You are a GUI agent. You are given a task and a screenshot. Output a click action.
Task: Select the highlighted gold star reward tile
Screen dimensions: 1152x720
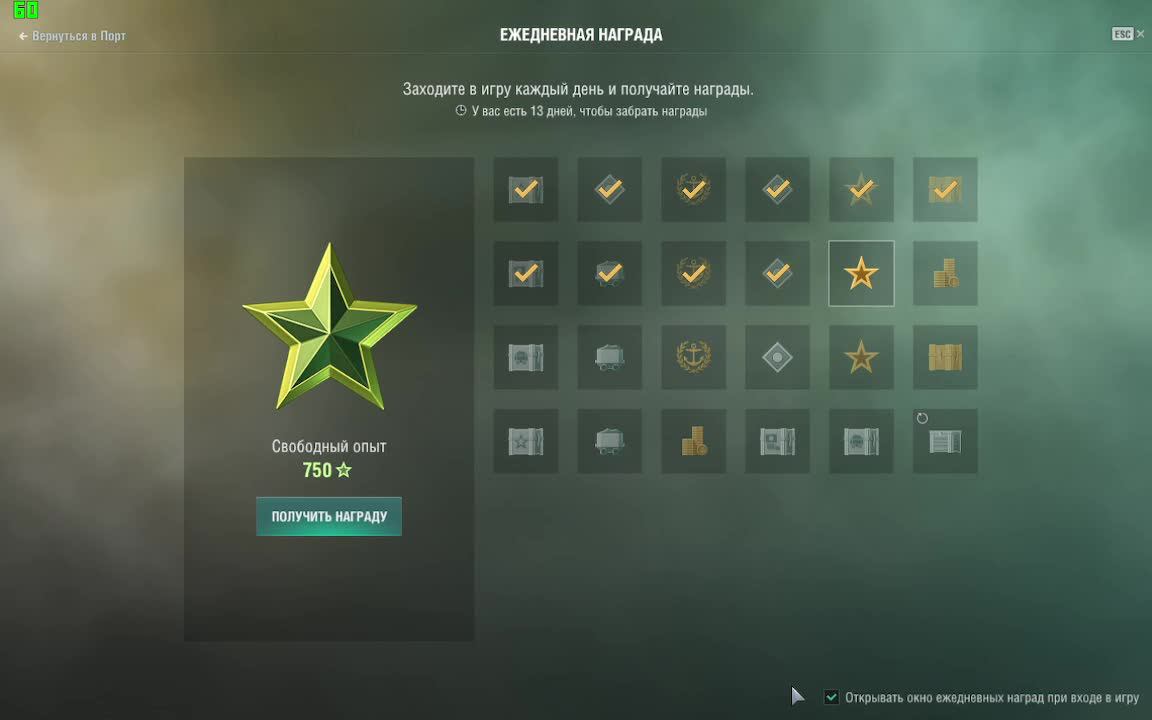point(861,273)
